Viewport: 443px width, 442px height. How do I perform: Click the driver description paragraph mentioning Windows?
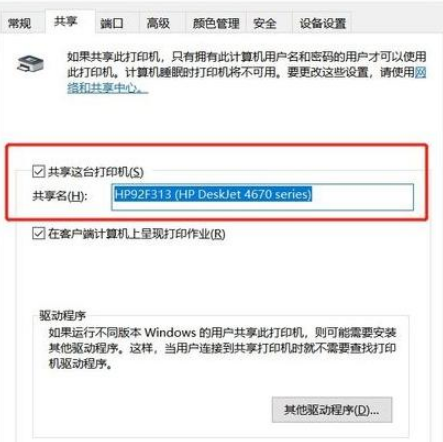(222, 348)
